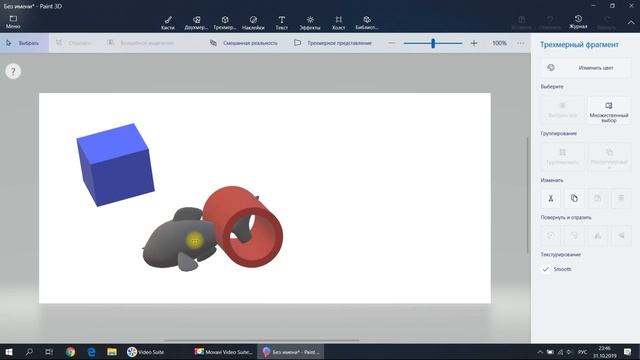640x360 pixels.
Task: Open the Наклейки (Stickers) tab
Action: click(253, 23)
